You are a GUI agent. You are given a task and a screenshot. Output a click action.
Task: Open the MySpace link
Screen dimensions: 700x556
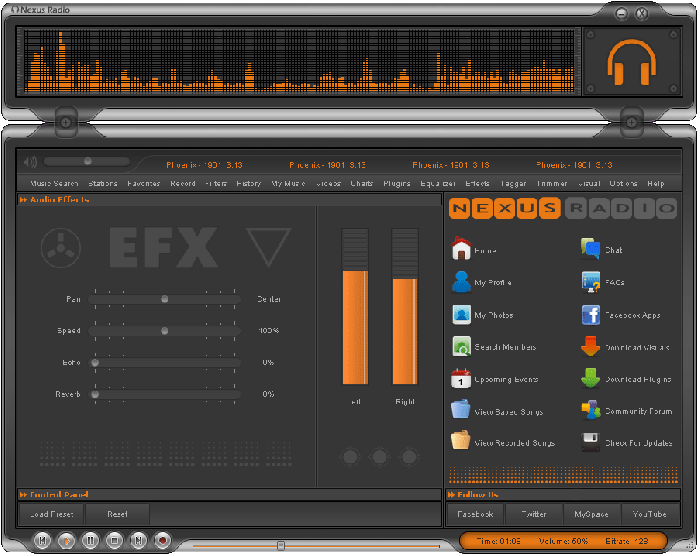click(x=592, y=514)
